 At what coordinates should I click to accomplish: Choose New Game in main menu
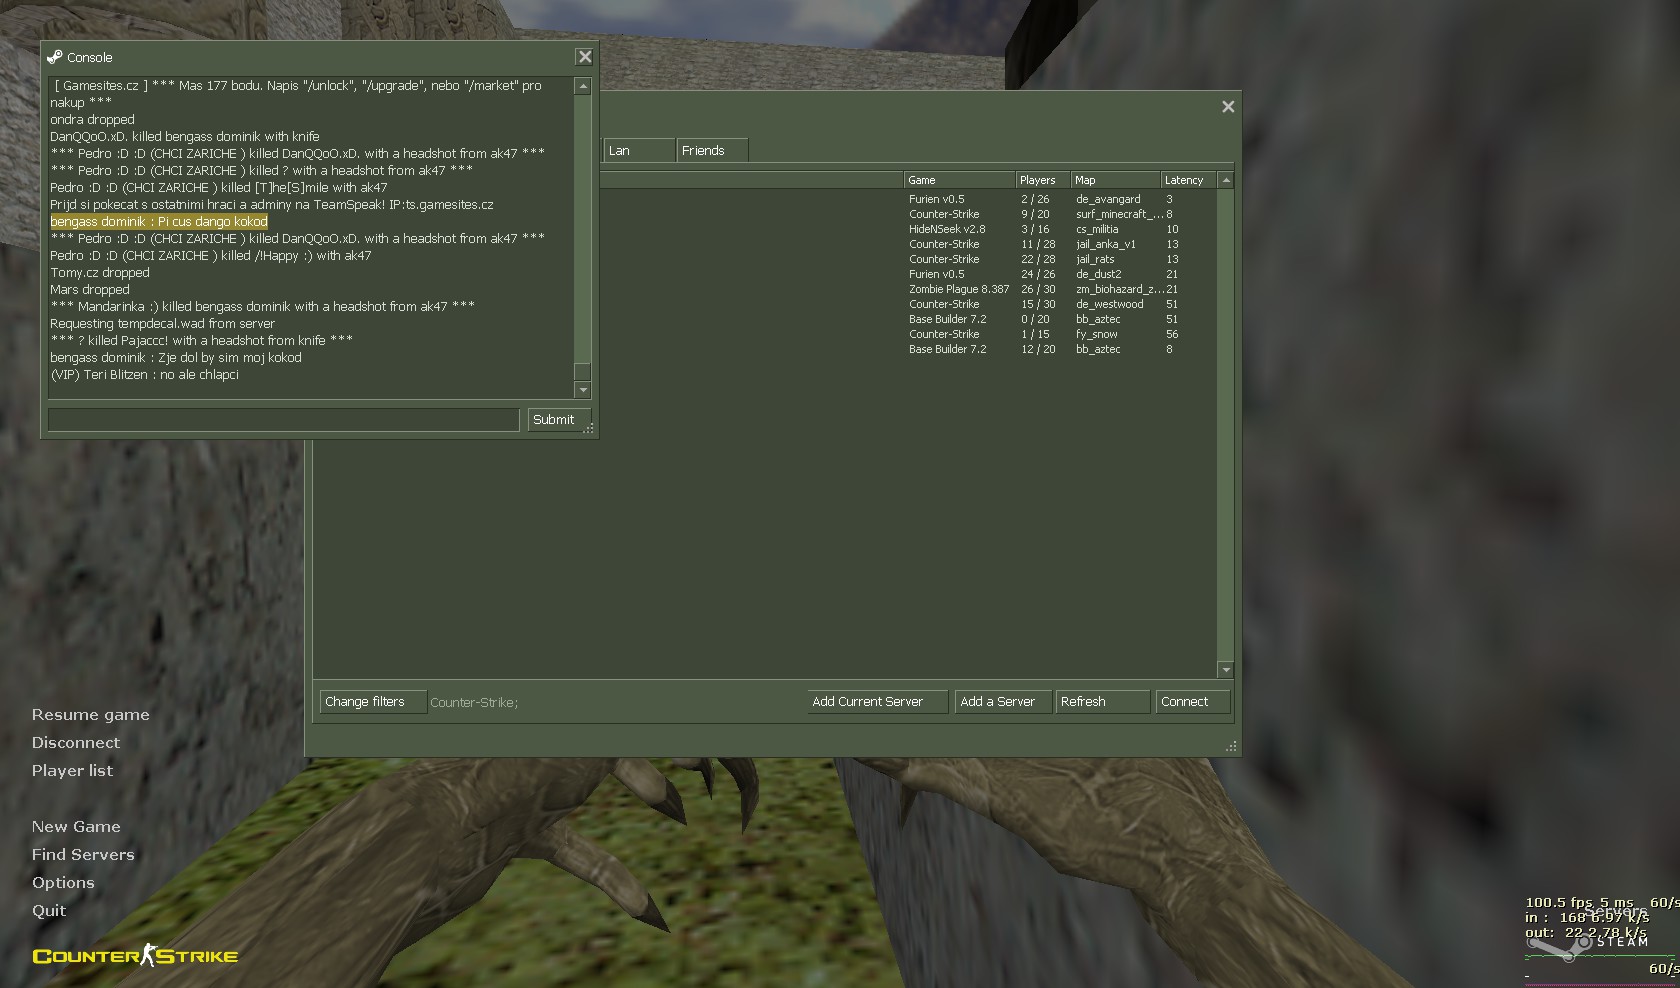click(76, 827)
